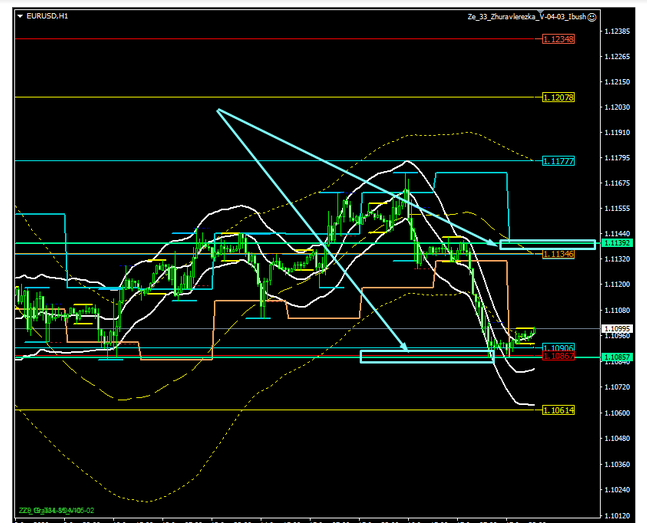The width and height of the screenshot is (647, 529).
Task: Click the smiley face expert advisor icon
Action: pyautogui.click(x=593, y=17)
